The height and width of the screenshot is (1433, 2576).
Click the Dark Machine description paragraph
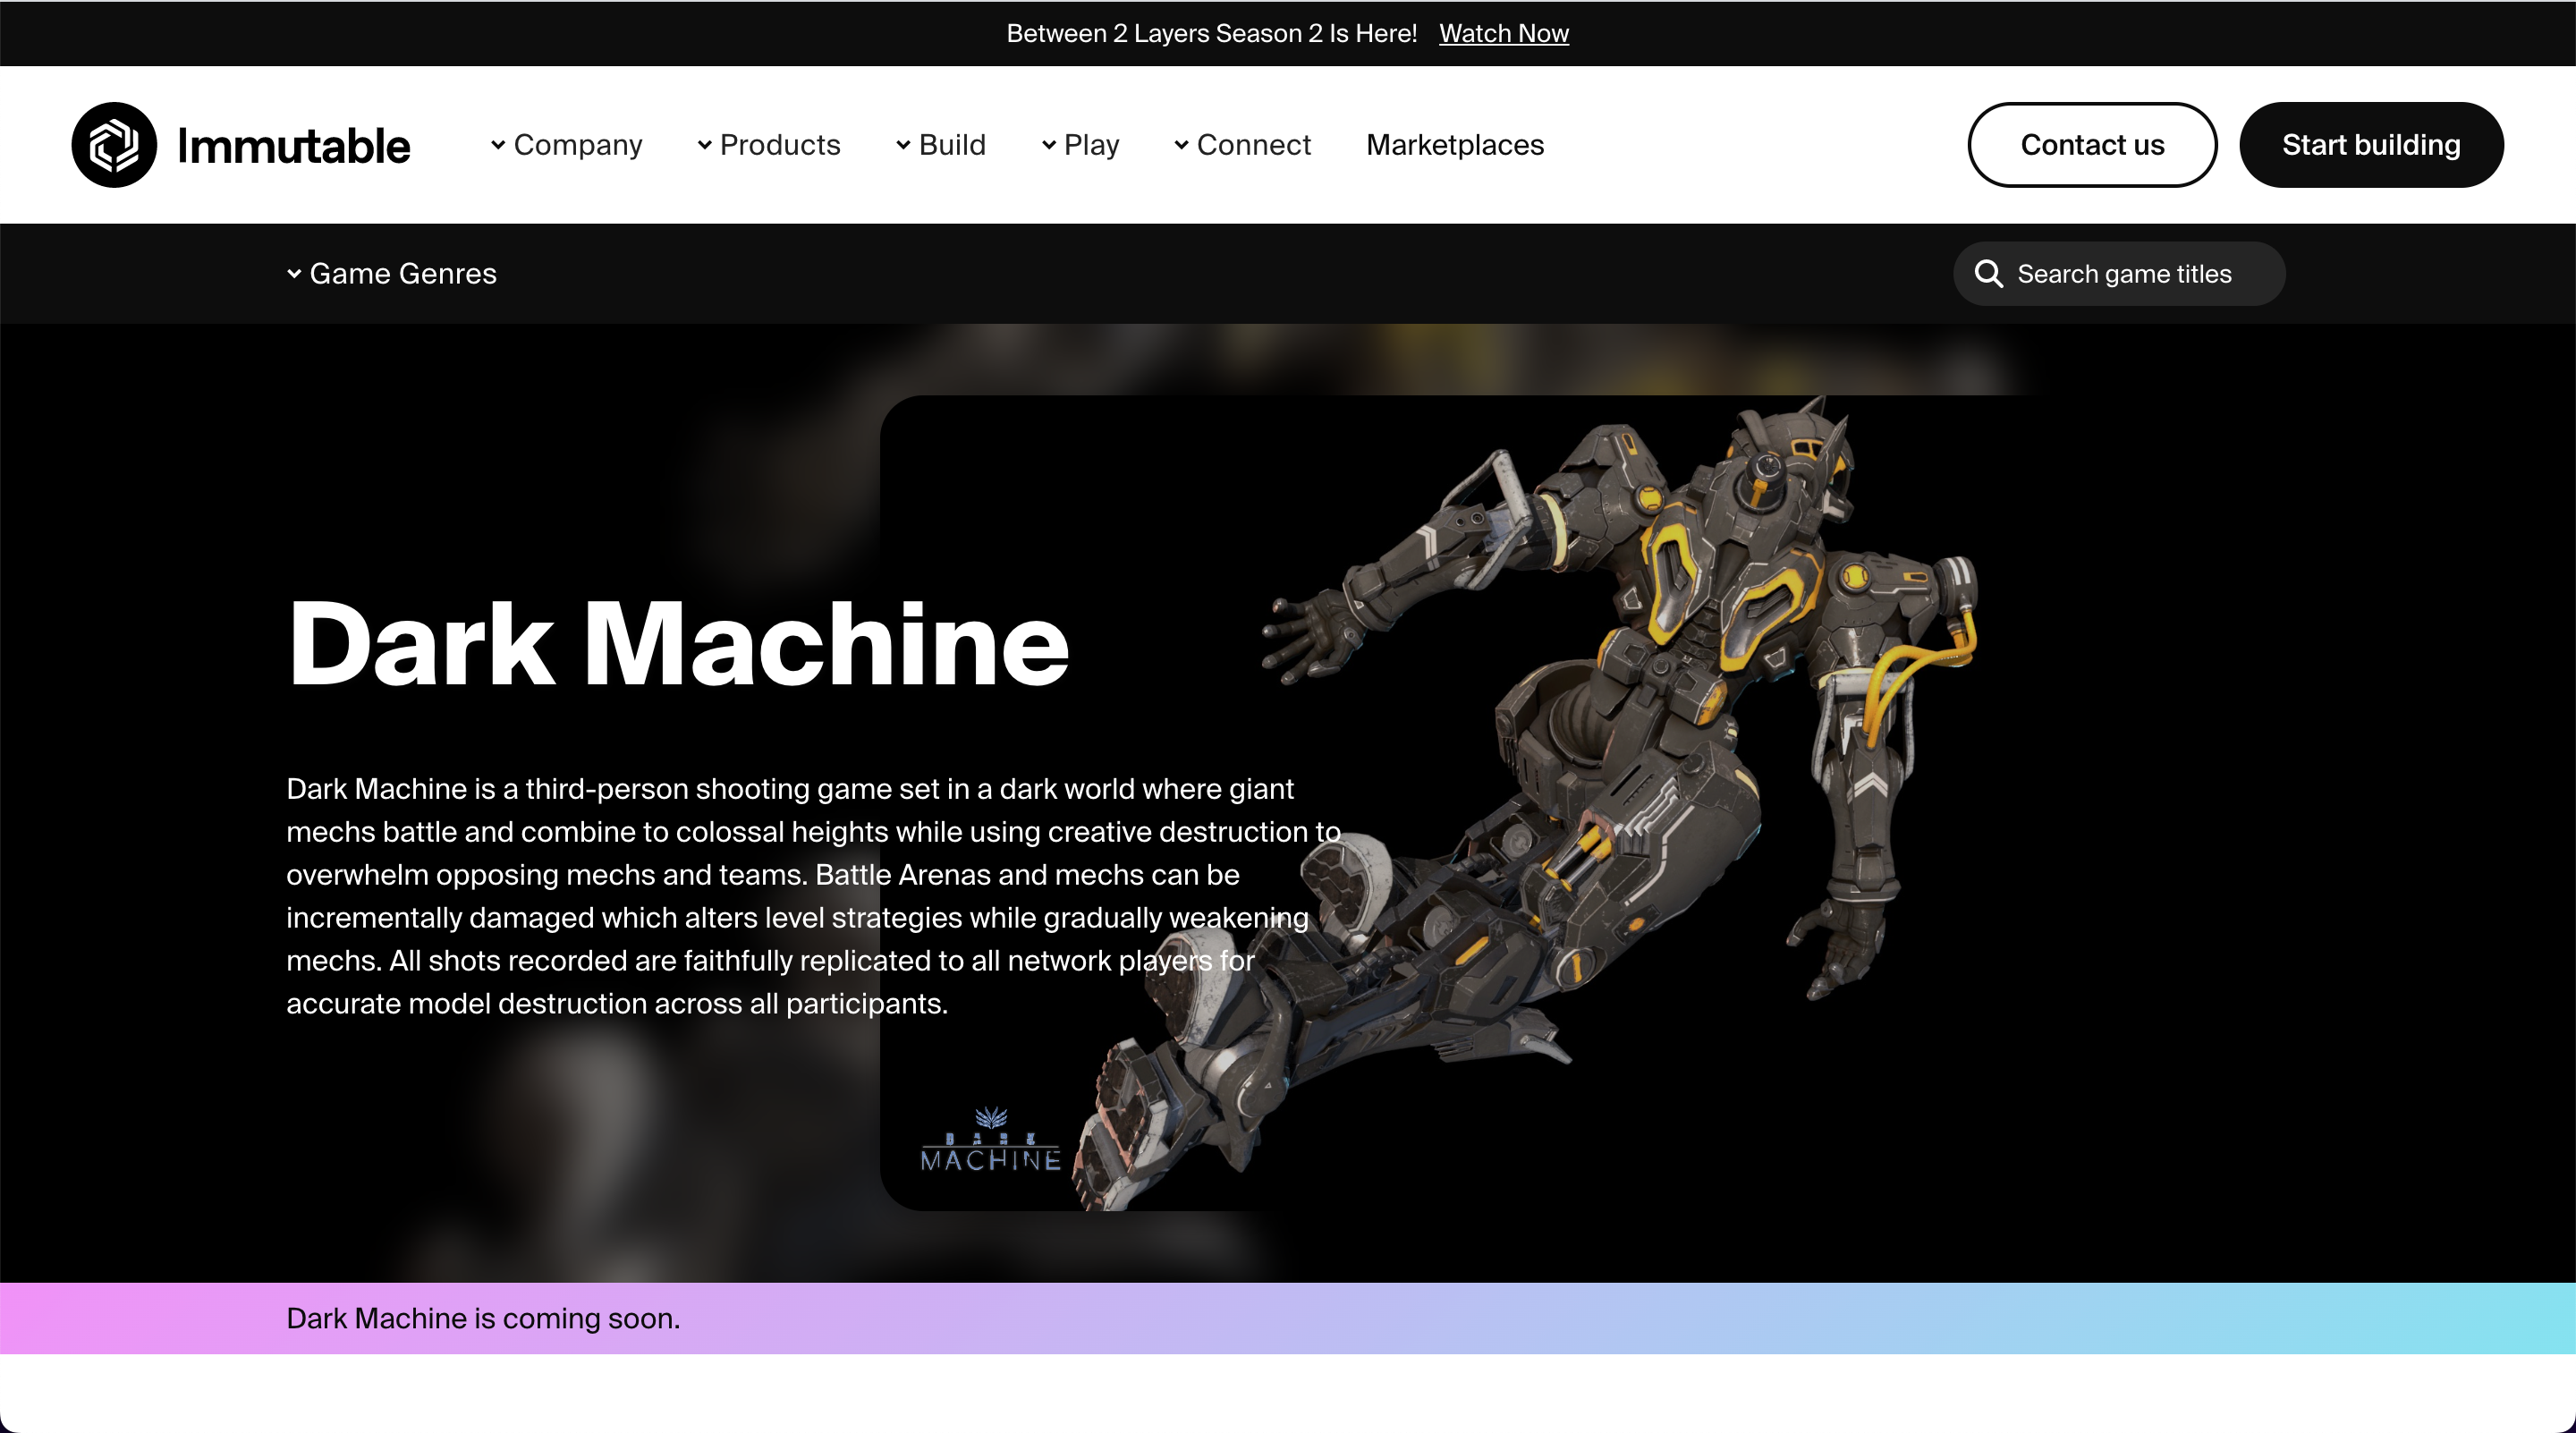(x=813, y=896)
